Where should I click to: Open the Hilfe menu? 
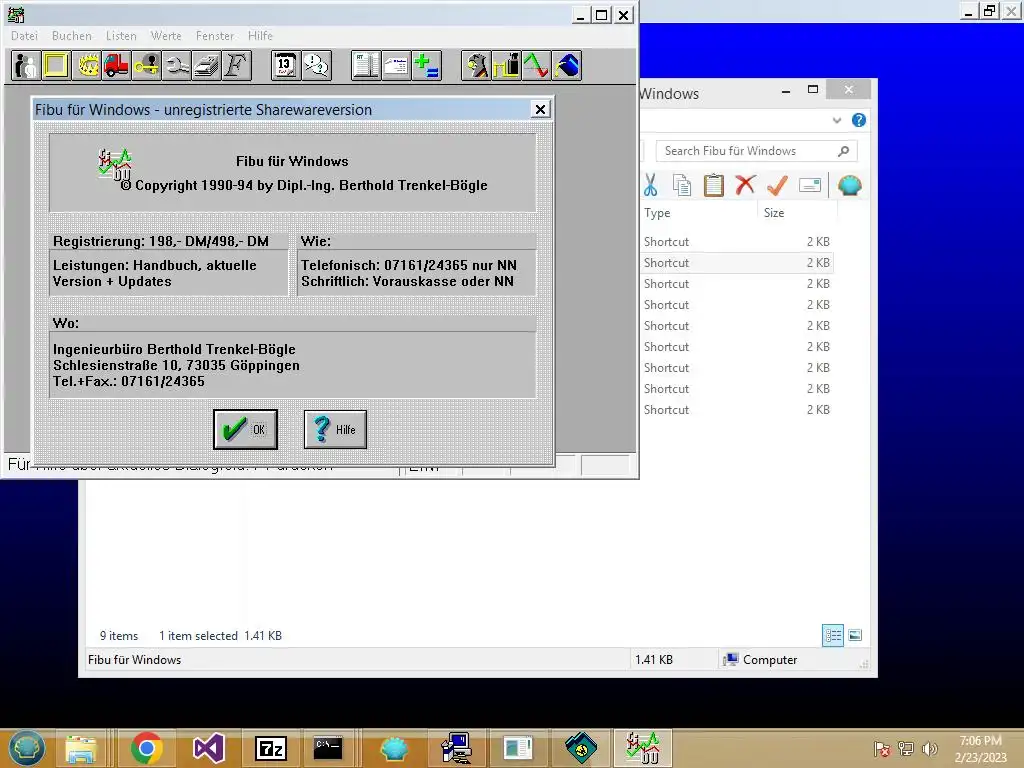pos(261,36)
